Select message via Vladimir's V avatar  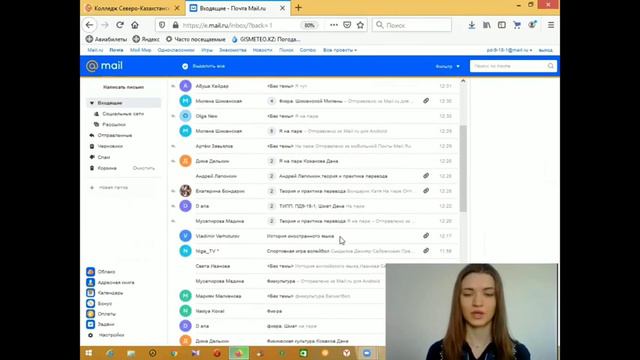185,236
